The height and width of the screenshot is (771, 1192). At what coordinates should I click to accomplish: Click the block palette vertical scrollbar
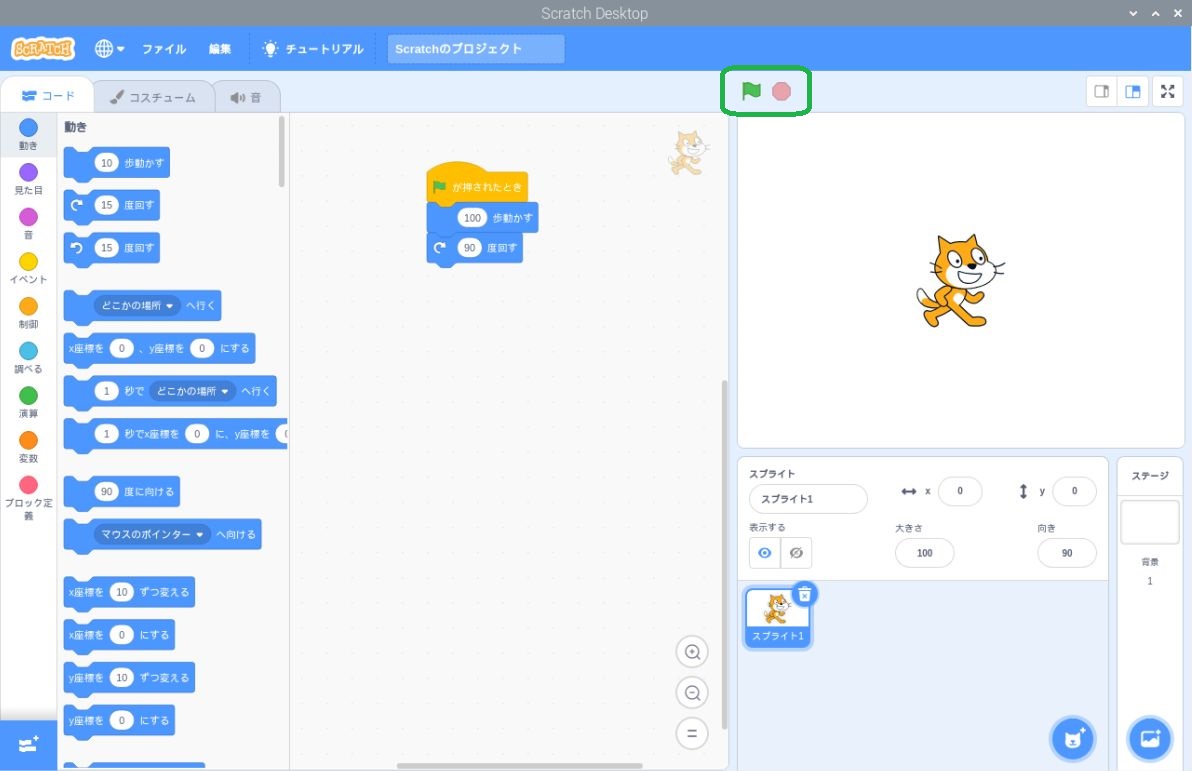click(x=281, y=152)
